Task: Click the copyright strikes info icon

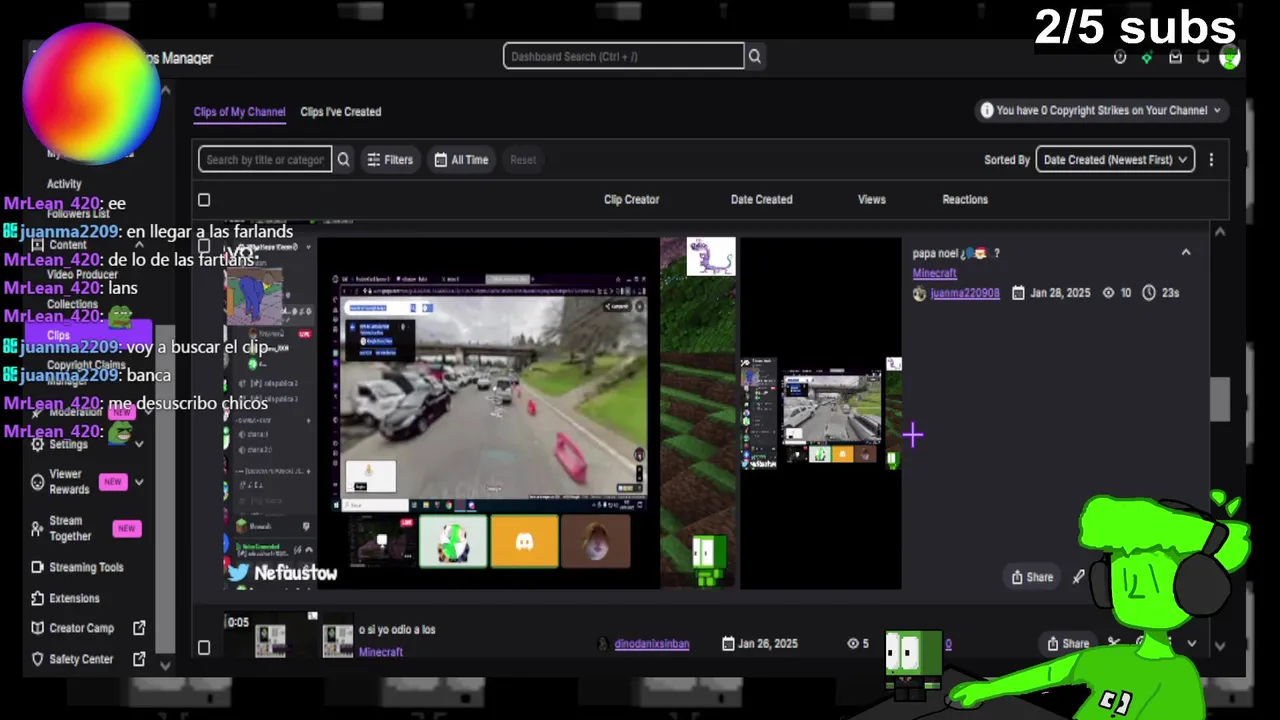Action: coord(987,111)
